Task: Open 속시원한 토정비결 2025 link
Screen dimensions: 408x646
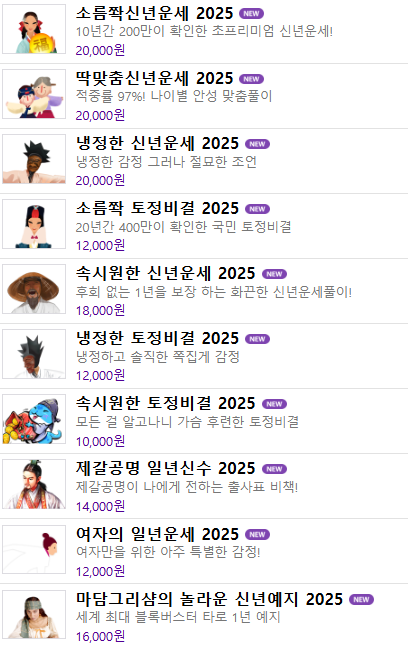Action: coord(166,403)
